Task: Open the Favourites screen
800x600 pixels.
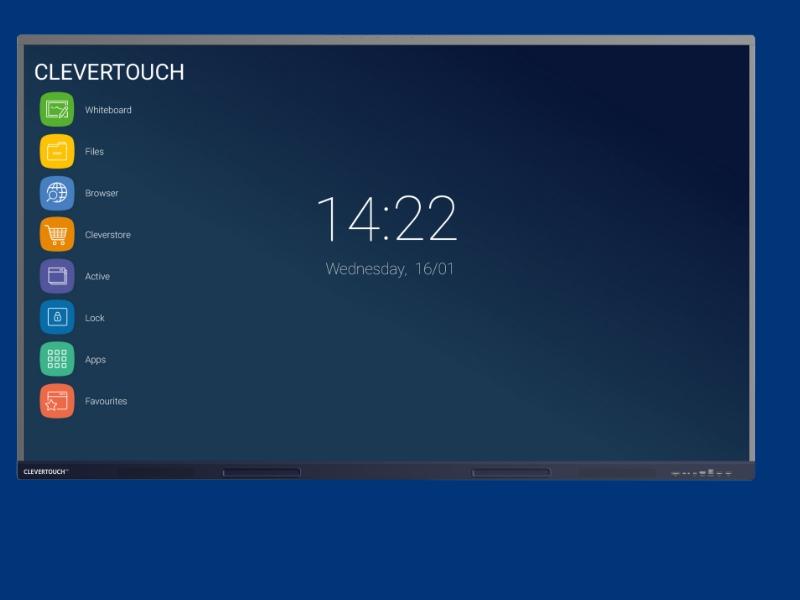Action: click(55, 401)
